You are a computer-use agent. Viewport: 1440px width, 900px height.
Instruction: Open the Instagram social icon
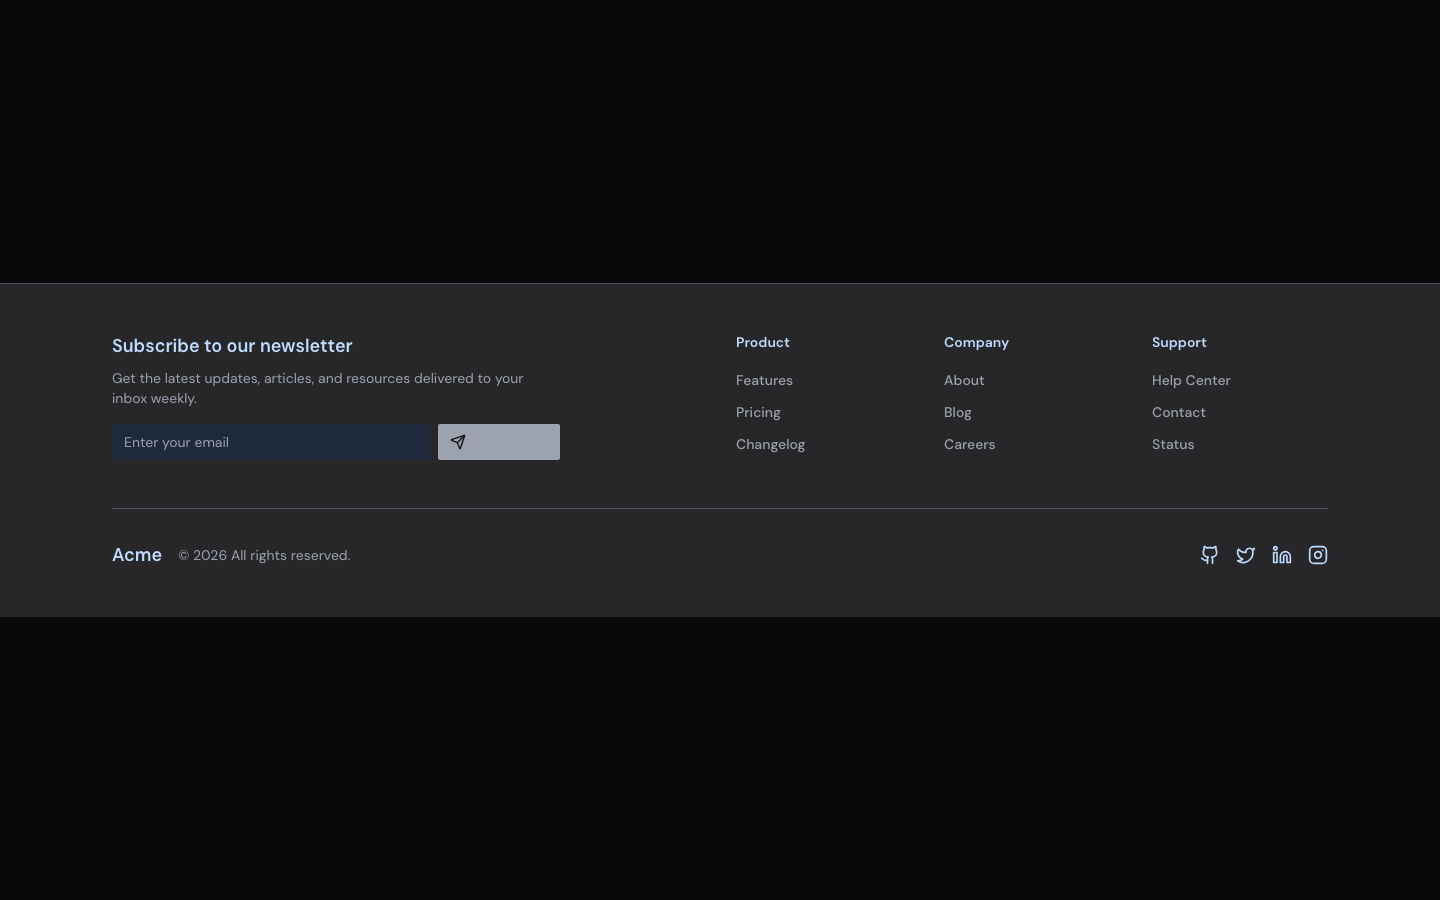pyautogui.click(x=1317, y=555)
